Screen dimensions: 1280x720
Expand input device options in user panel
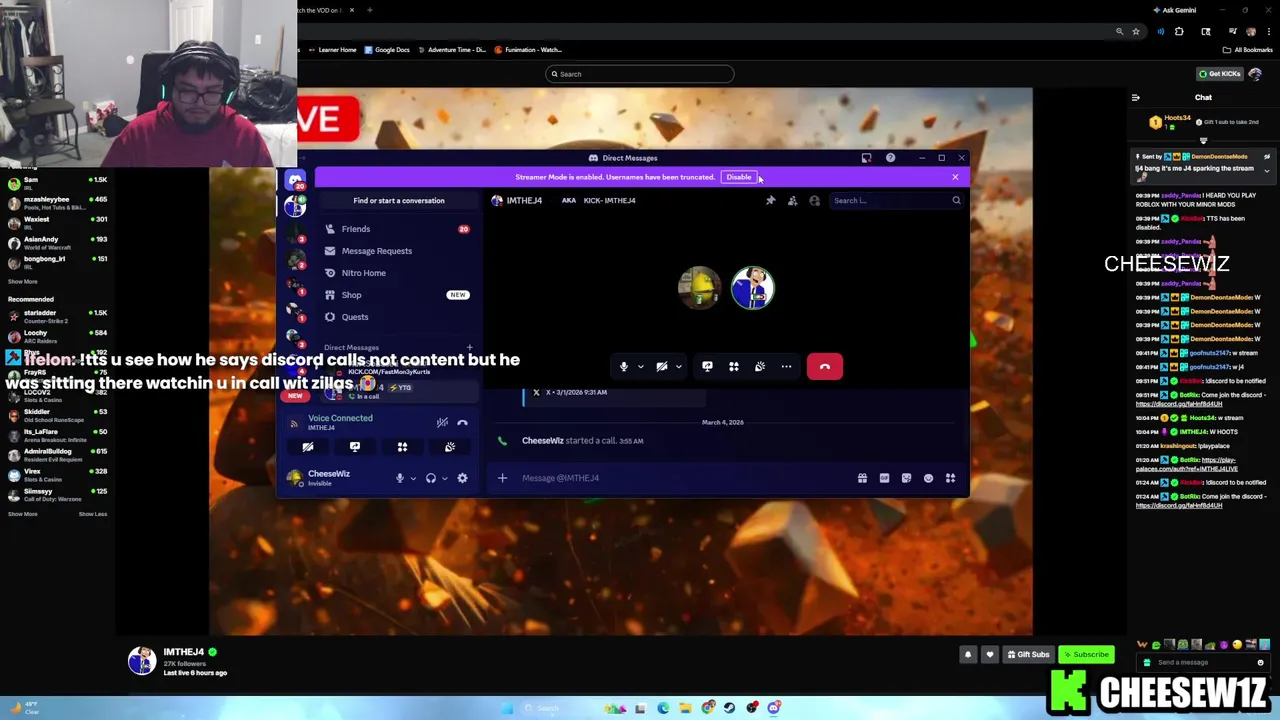(x=412, y=478)
